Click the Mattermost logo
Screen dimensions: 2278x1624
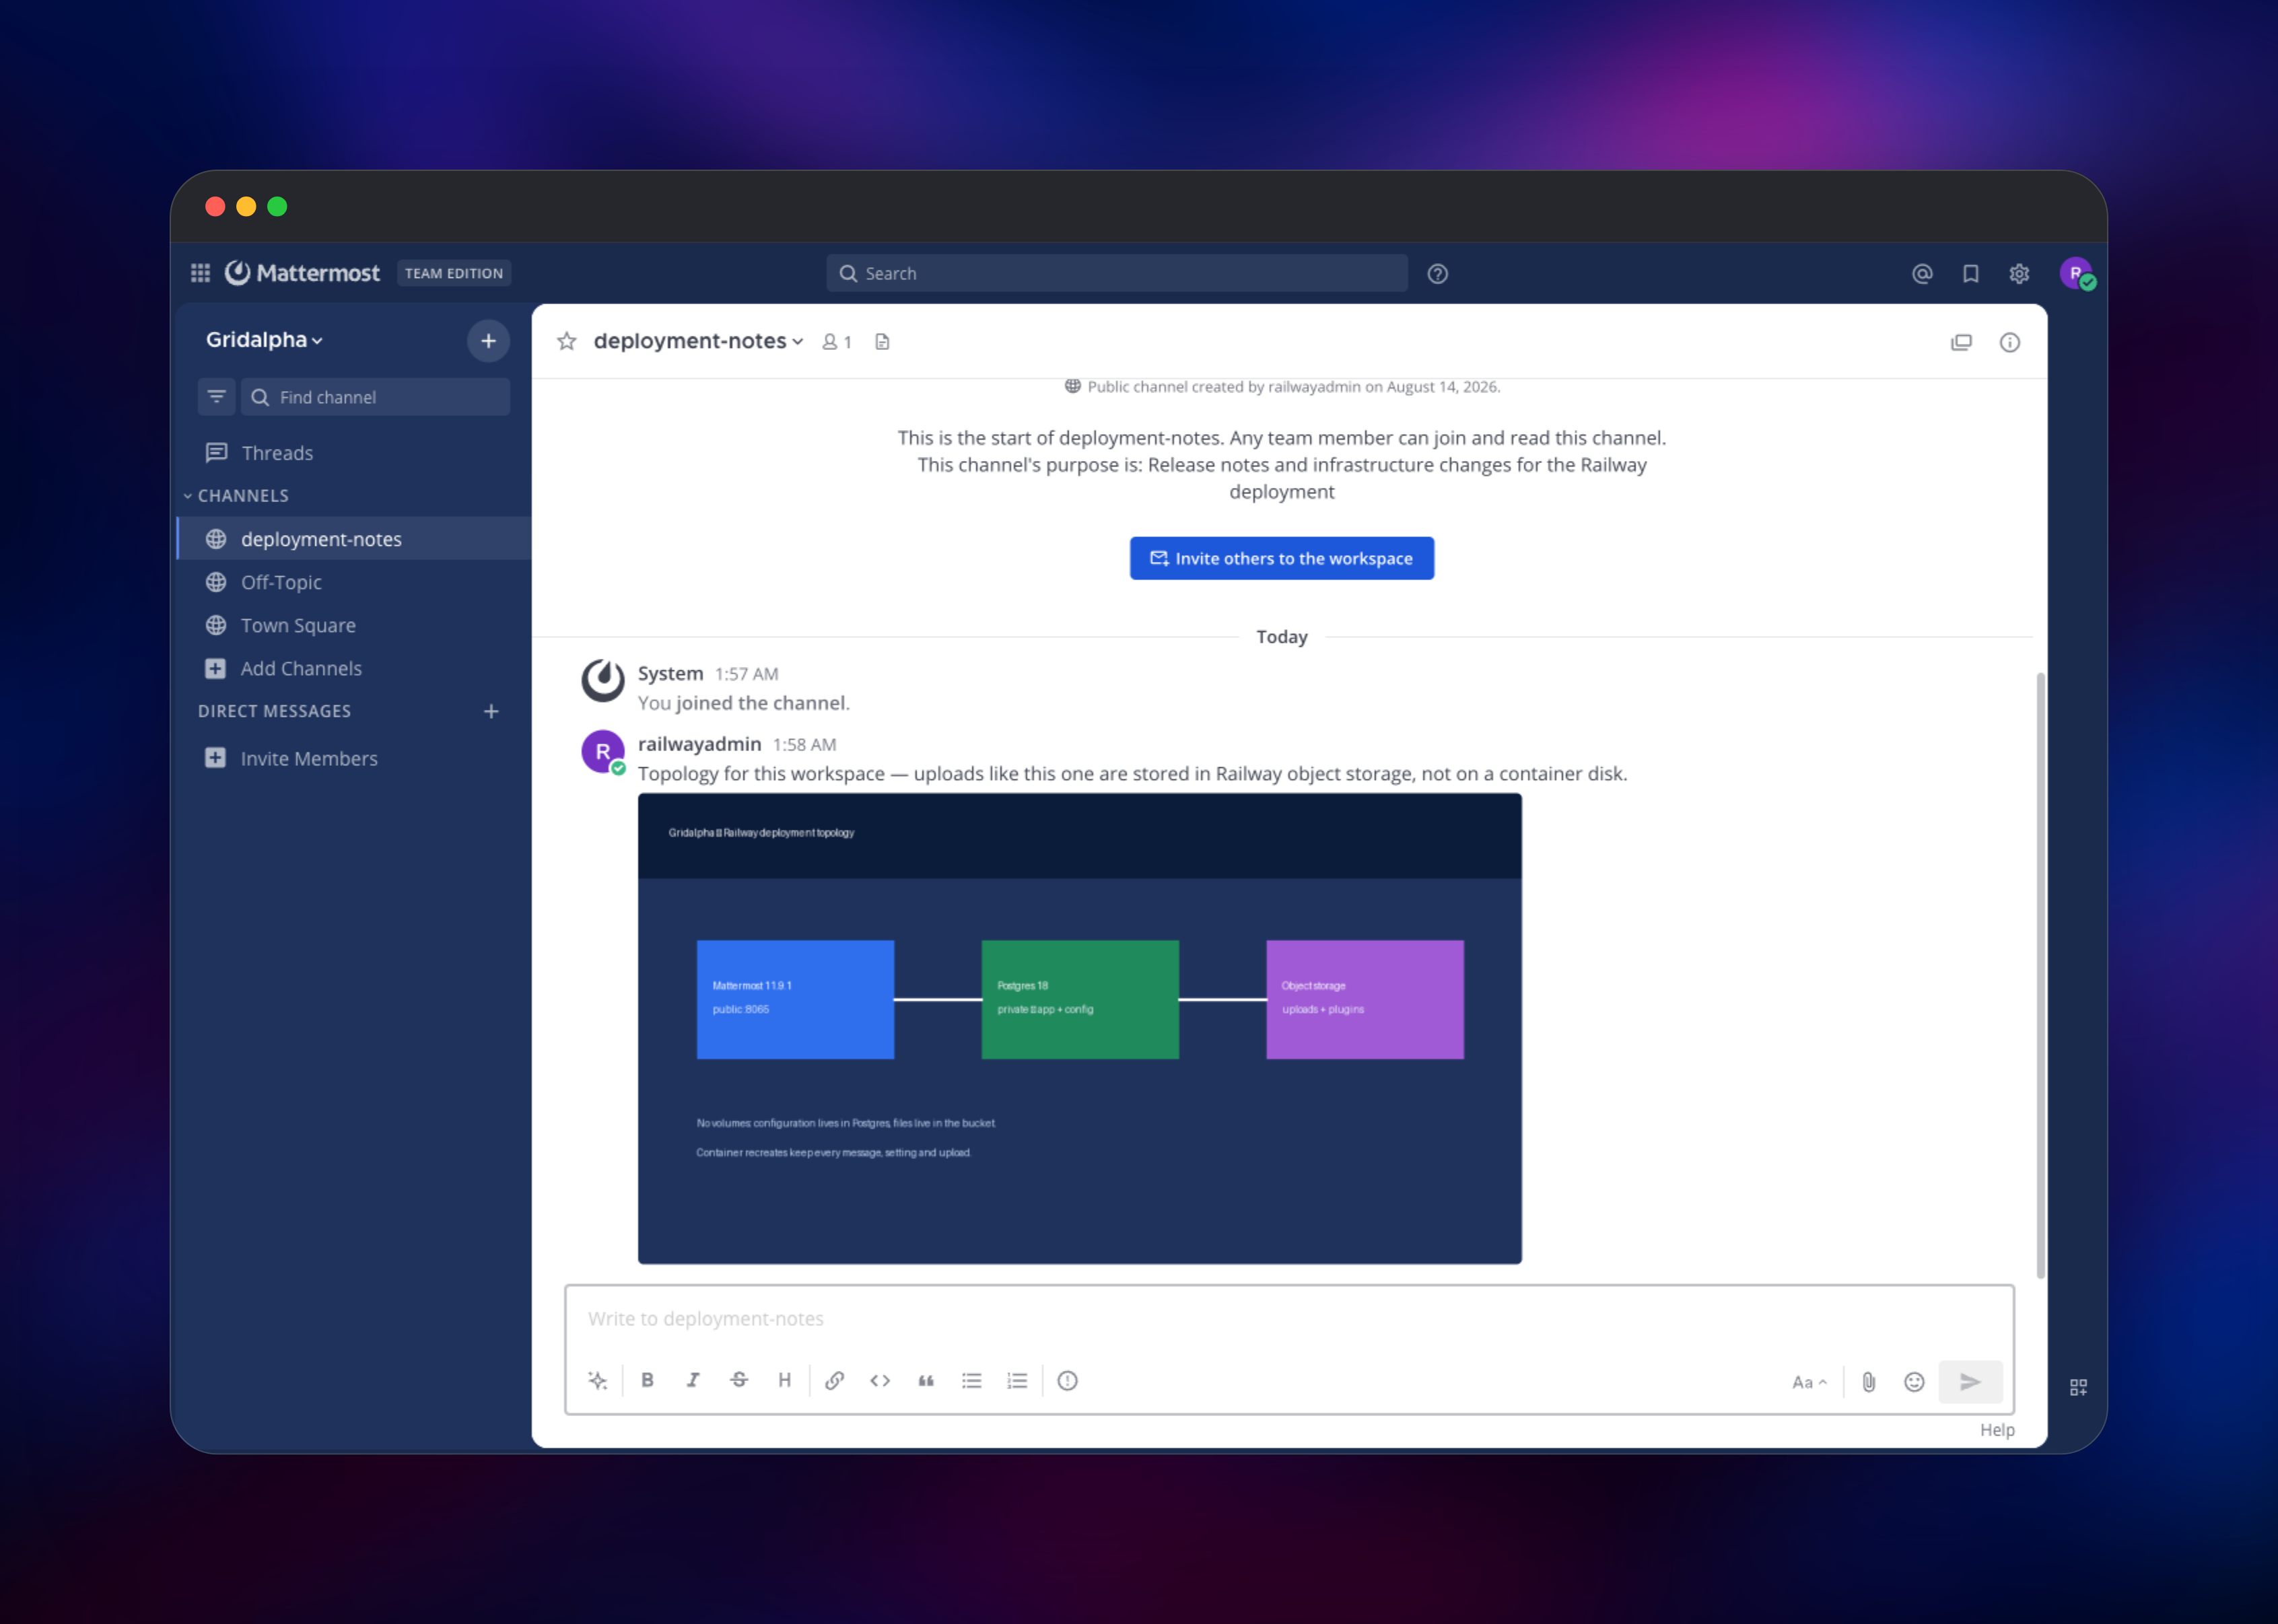tap(302, 273)
